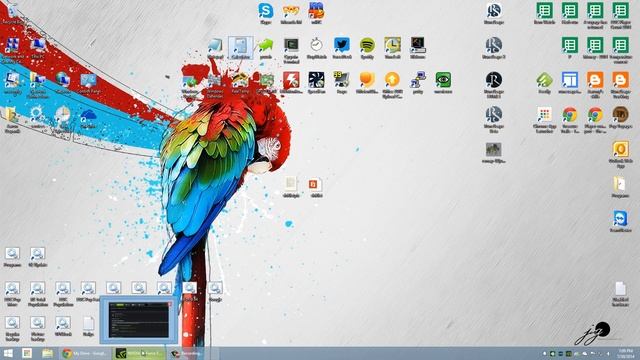
Task: Open the brown round coin icon
Action: click(620, 115)
